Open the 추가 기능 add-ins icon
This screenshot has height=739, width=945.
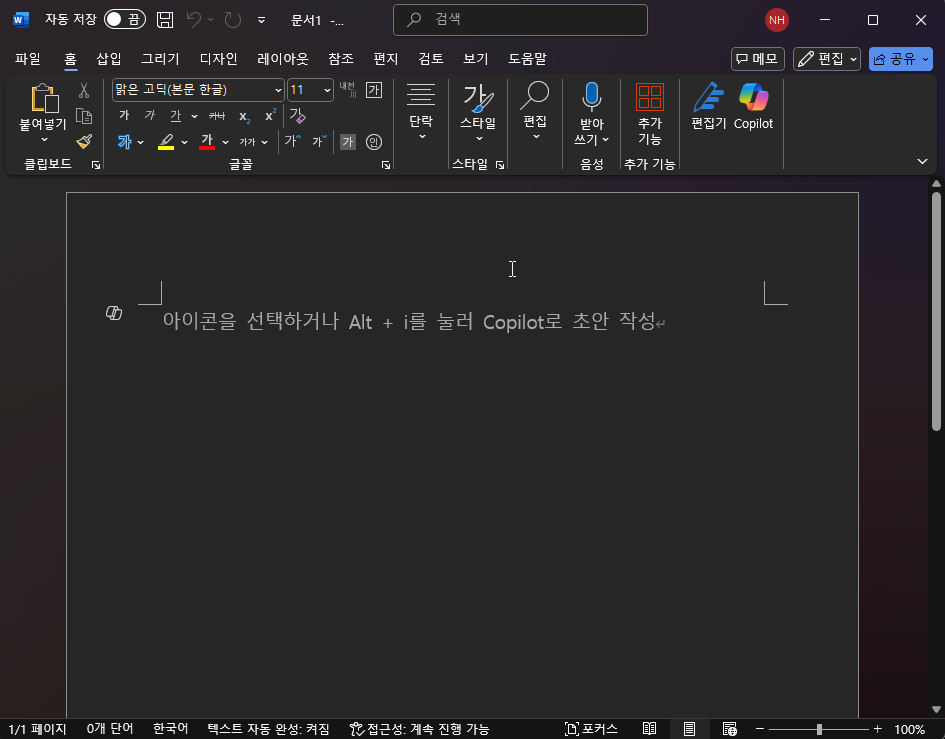click(x=650, y=96)
